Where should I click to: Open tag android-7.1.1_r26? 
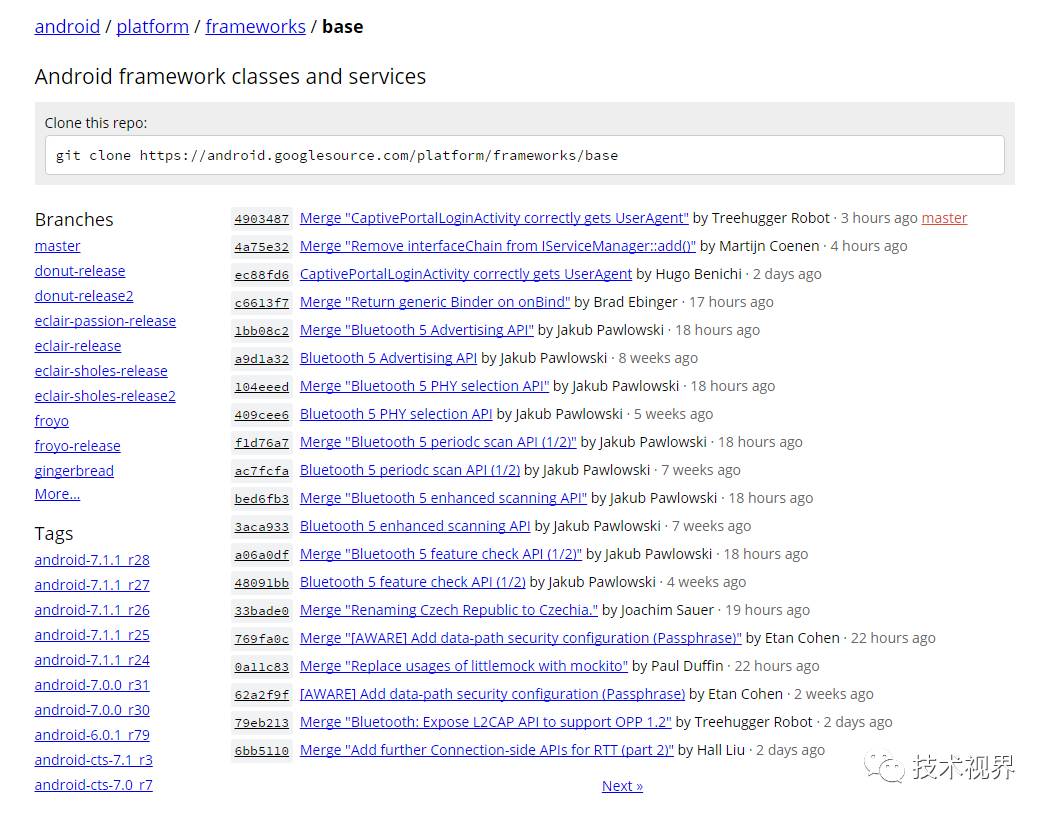(92, 610)
